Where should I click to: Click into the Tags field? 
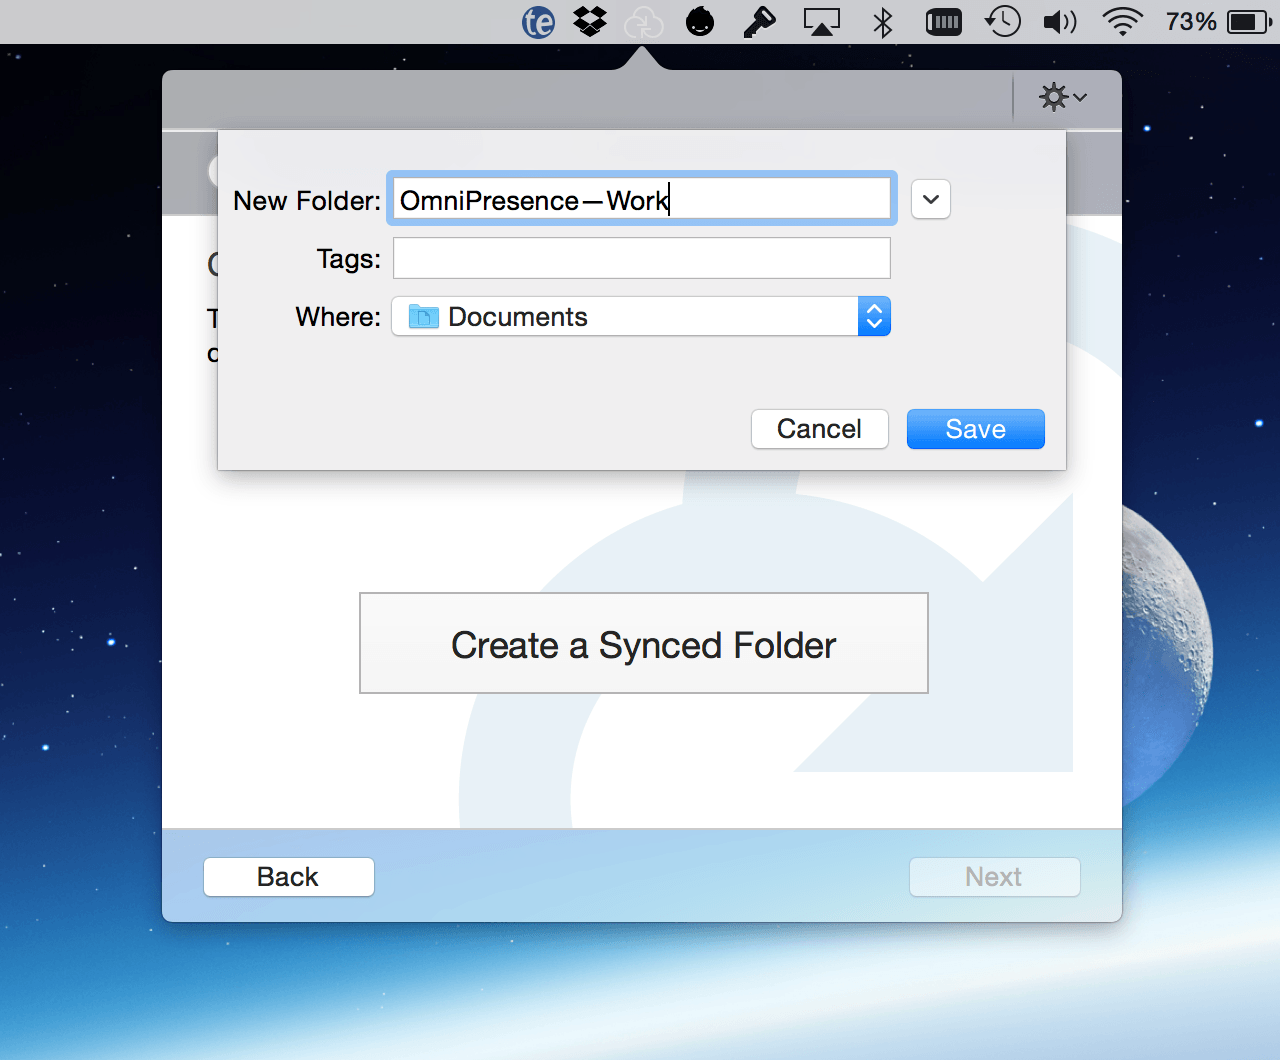pyautogui.click(x=641, y=259)
